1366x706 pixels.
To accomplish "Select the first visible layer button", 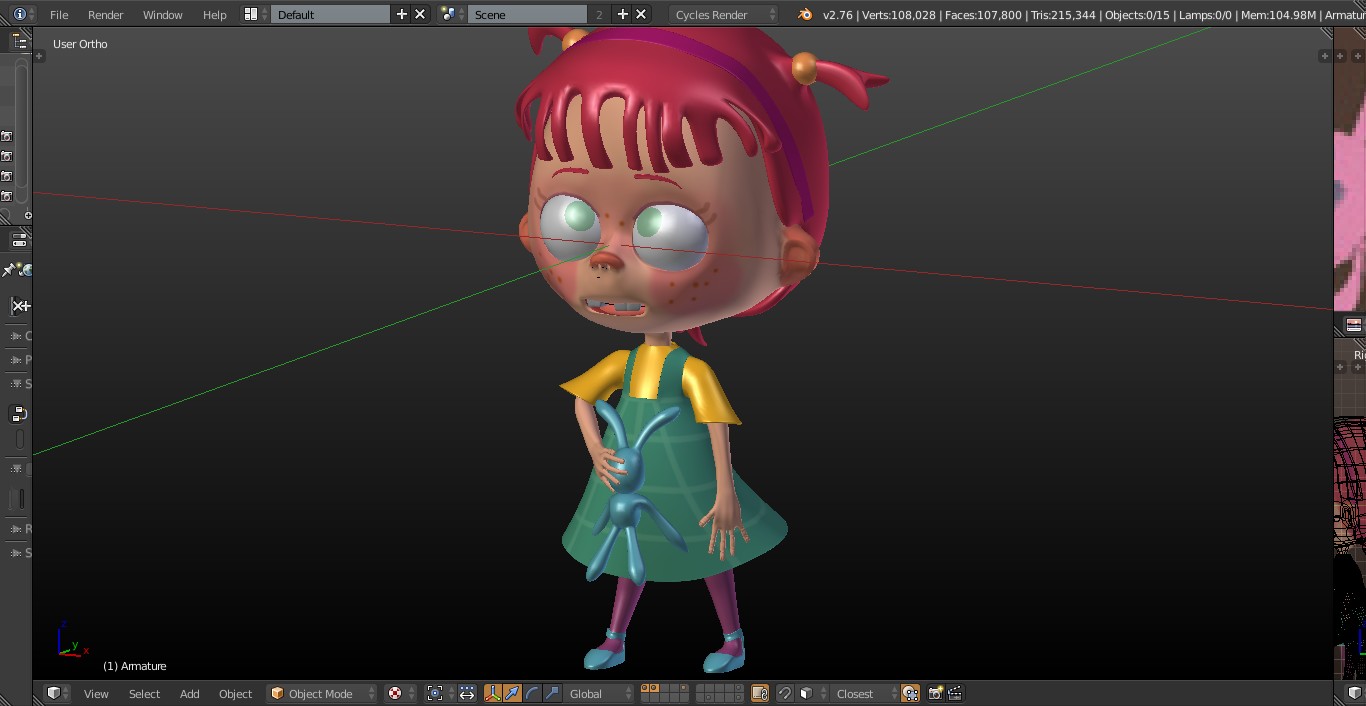I will 645,689.
